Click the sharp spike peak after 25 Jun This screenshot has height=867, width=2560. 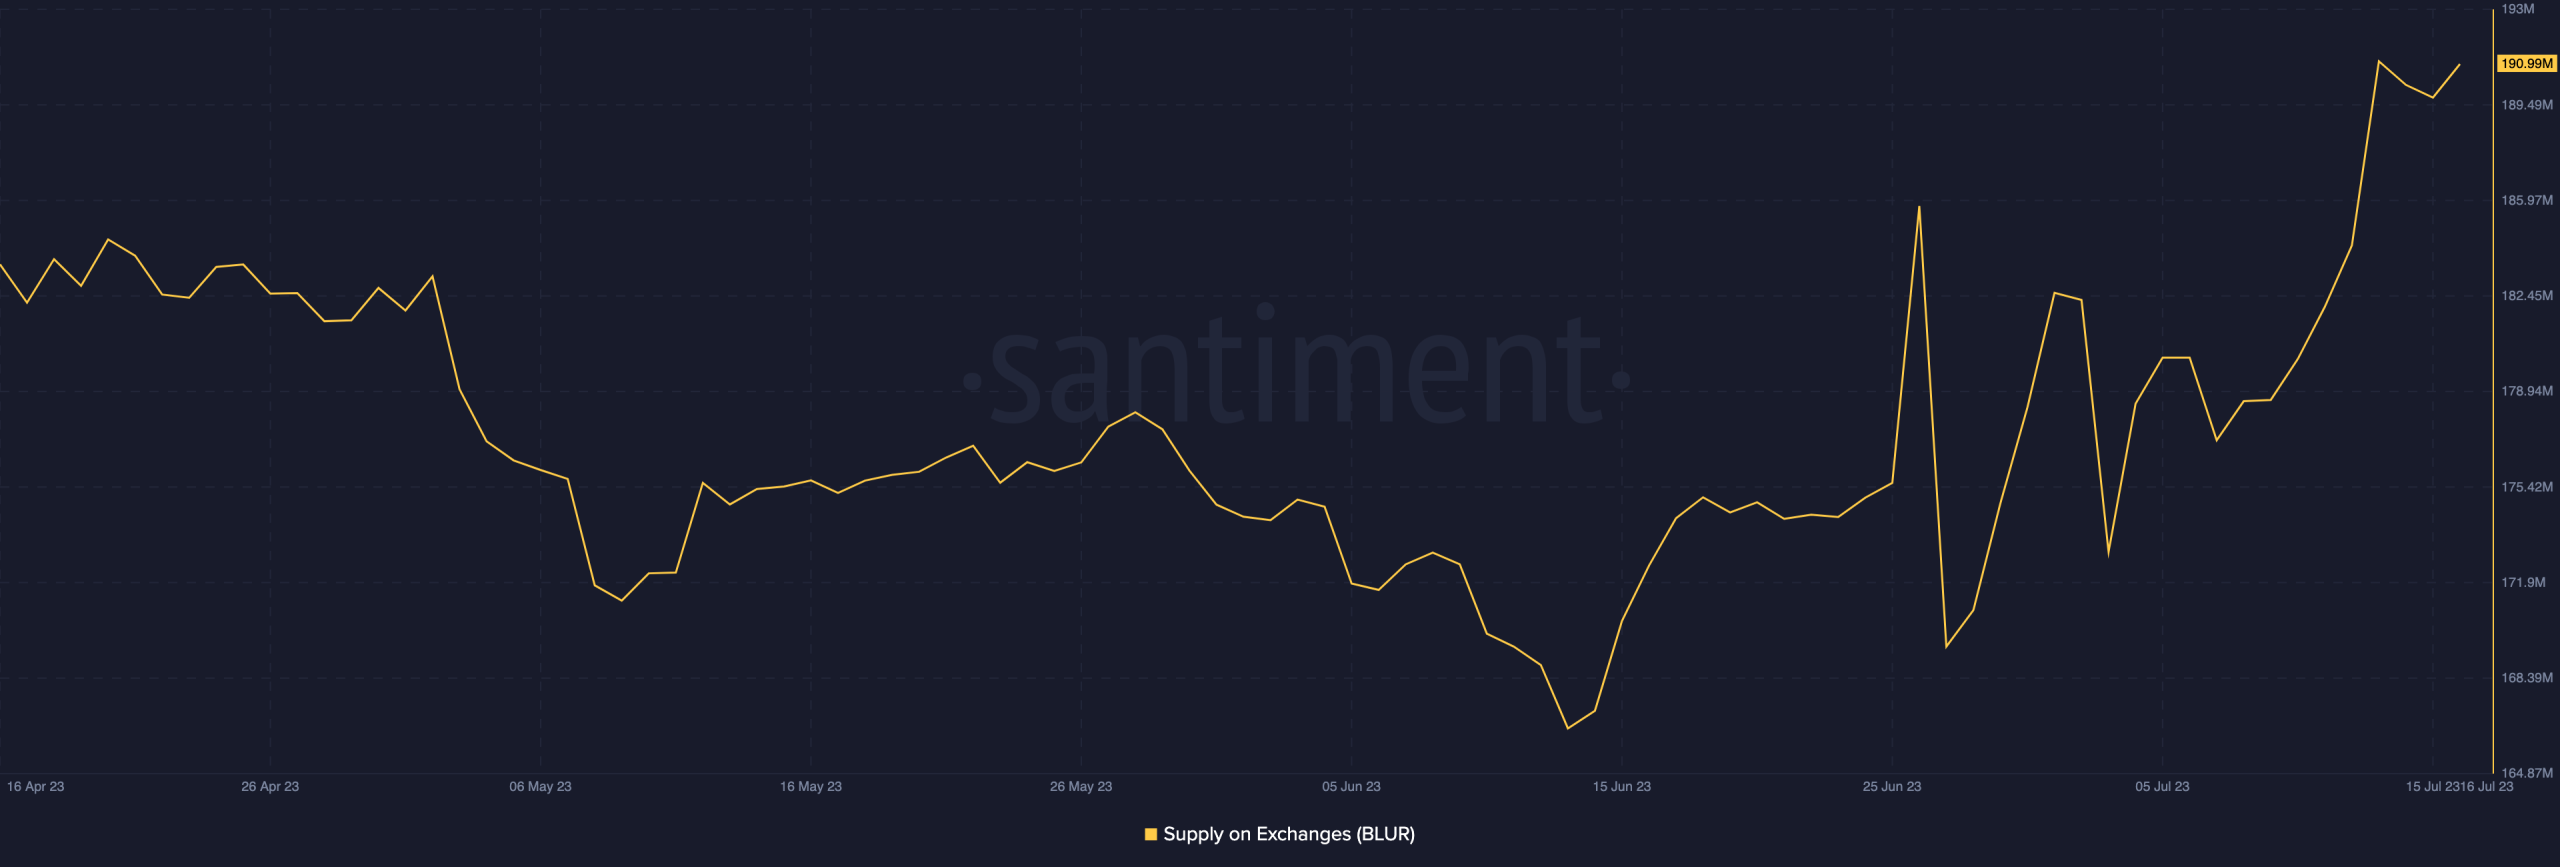1919,207
